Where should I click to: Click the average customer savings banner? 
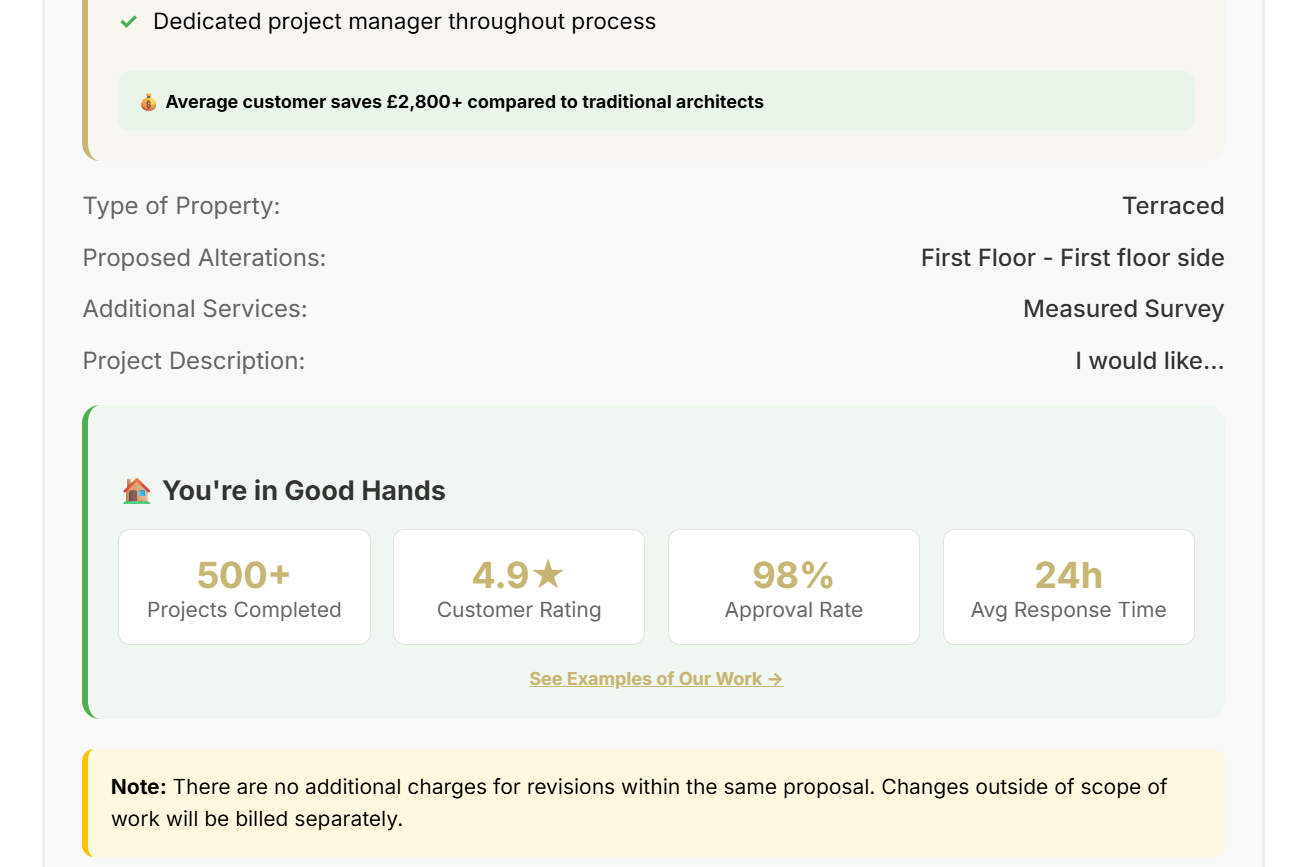pyautogui.click(x=656, y=101)
